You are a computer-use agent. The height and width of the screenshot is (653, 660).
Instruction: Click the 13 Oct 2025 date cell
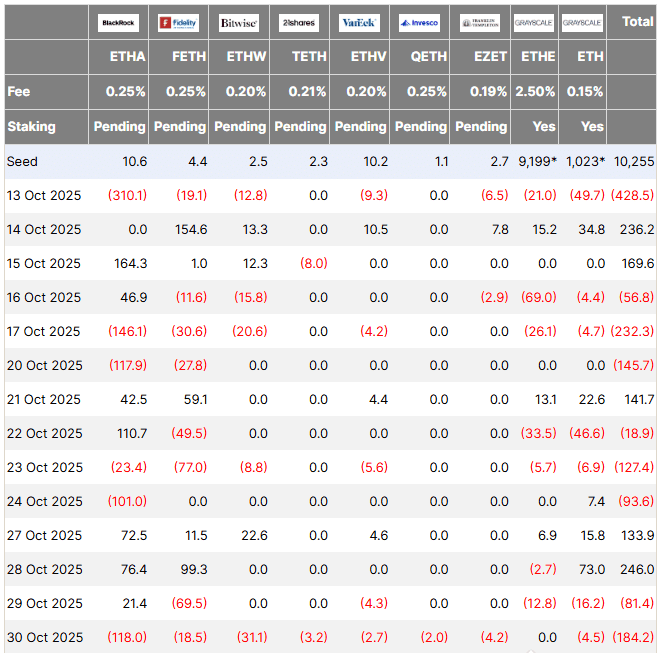click(x=44, y=195)
